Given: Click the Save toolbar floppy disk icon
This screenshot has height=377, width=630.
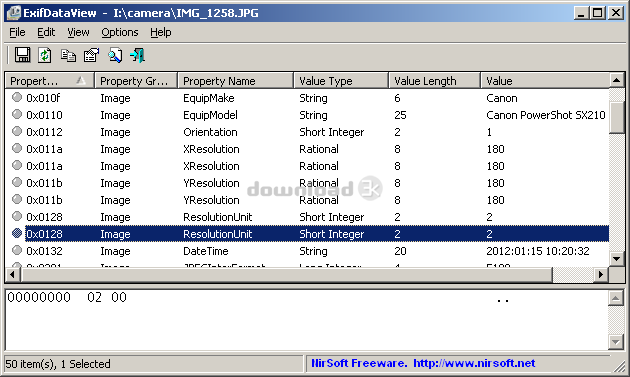Looking at the screenshot, I should pyautogui.click(x=22, y=55).
